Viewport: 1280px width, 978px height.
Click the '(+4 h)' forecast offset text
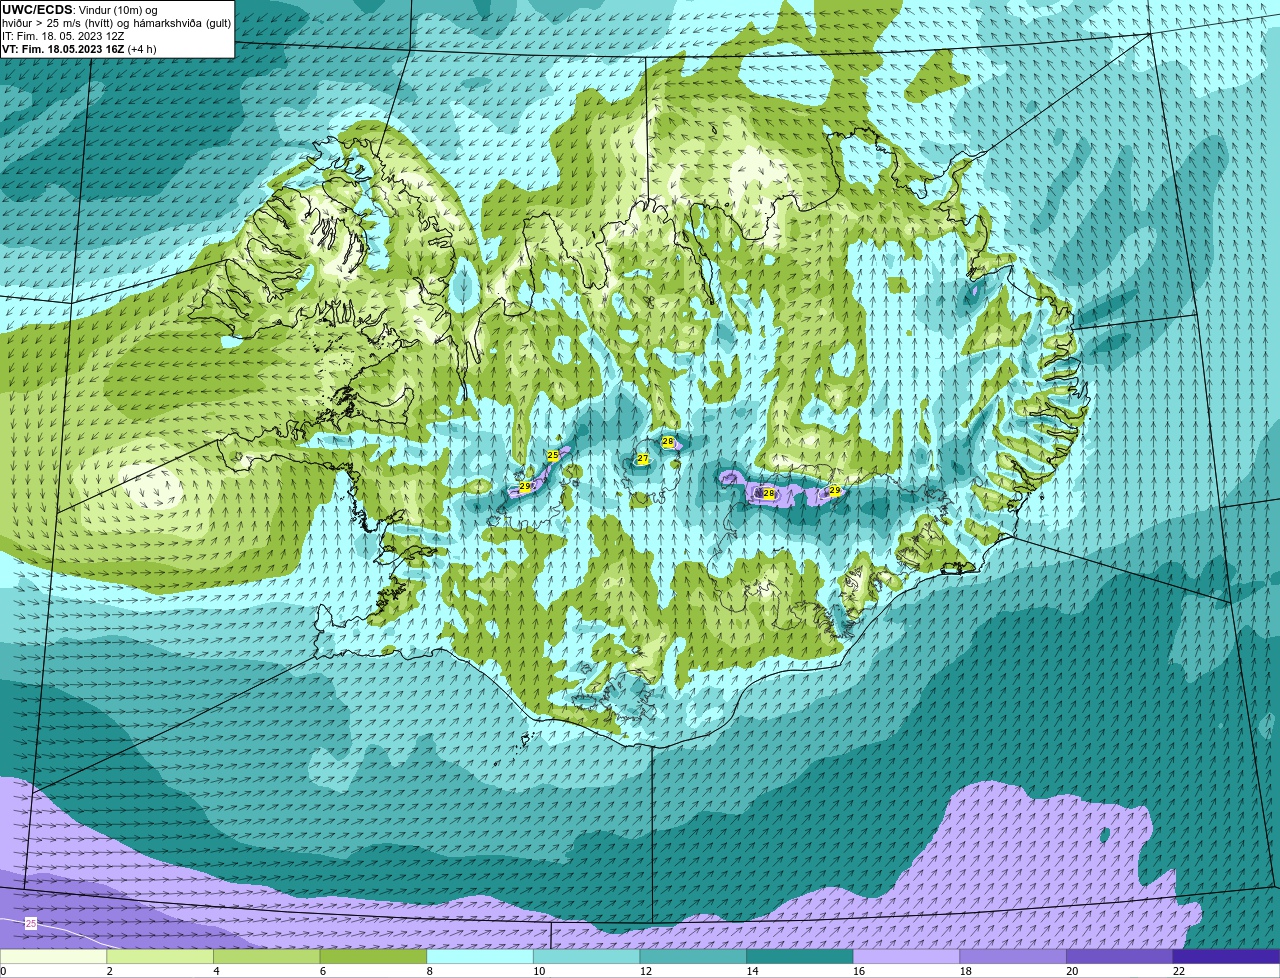tap(141, 49)
